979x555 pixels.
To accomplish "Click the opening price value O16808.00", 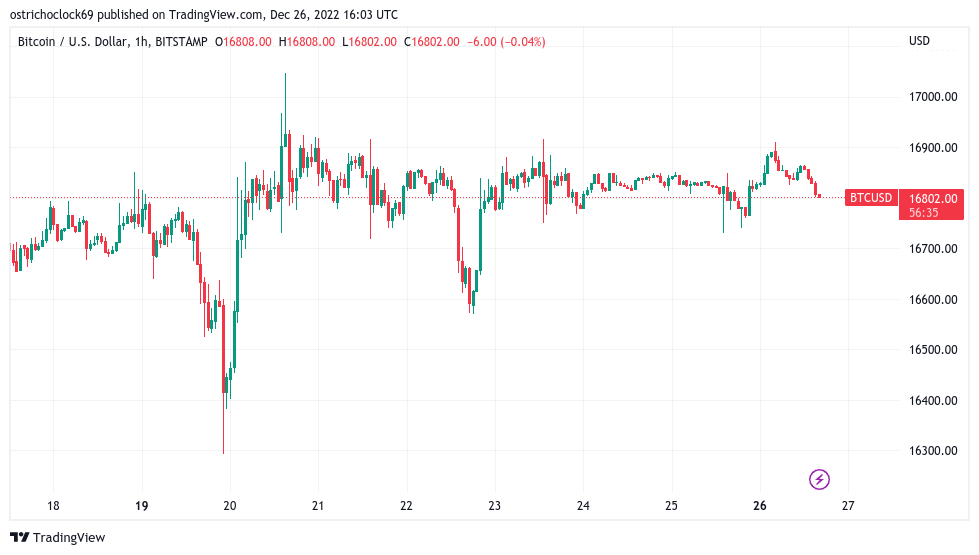I will coord(243,42).
